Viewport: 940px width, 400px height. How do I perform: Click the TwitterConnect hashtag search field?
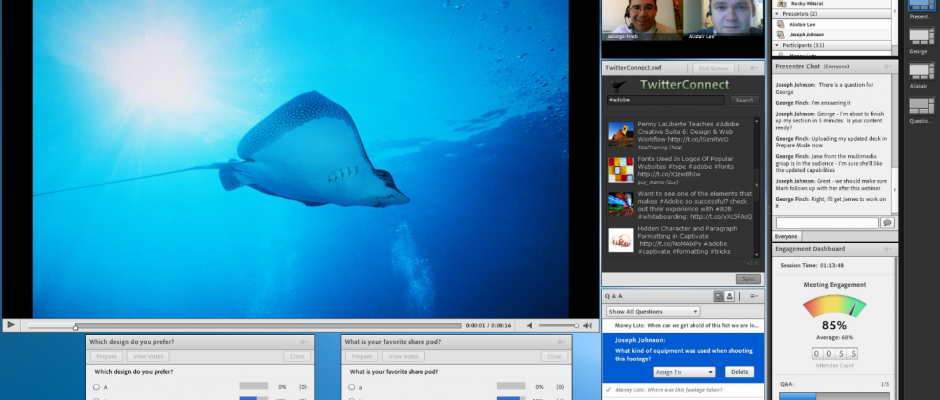[x=667, y=100]
